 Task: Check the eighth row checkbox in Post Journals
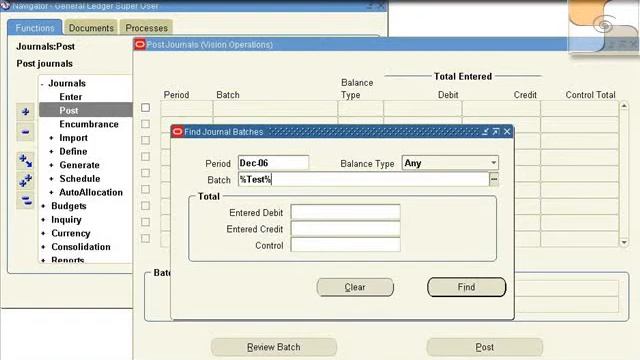click(145, 222)
